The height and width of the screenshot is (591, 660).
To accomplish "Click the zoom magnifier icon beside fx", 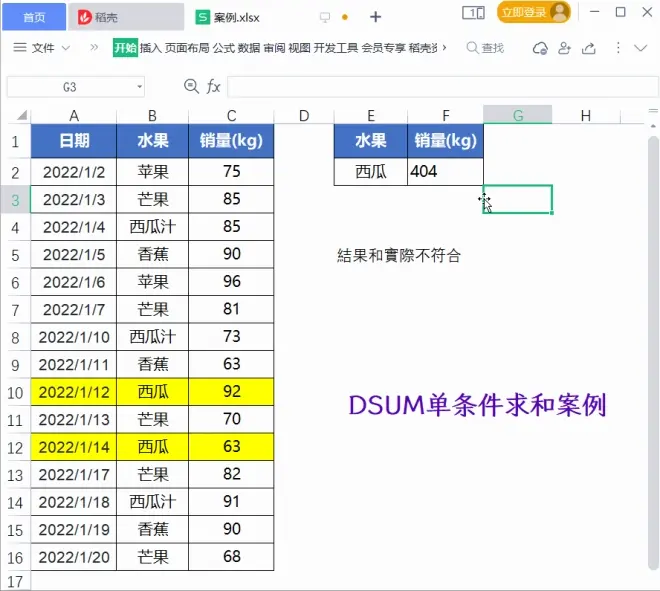I will (x=192, y=87).
